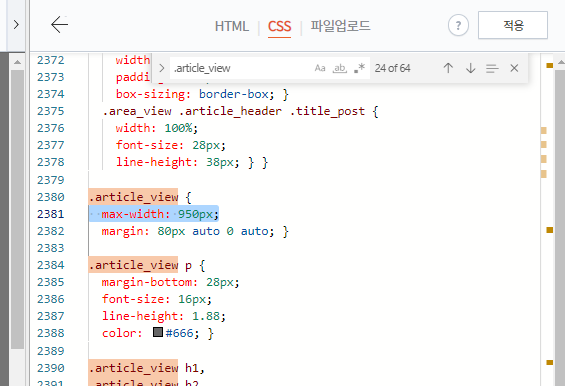Viewport: 565px width, 386px height.
Task: Toggle regular expression search option
Action: pos(360,68)
